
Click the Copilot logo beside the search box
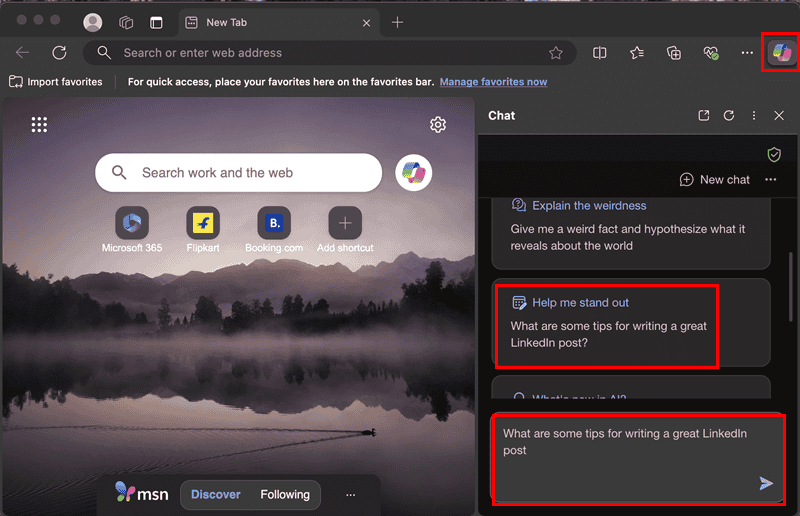point(413,173)
